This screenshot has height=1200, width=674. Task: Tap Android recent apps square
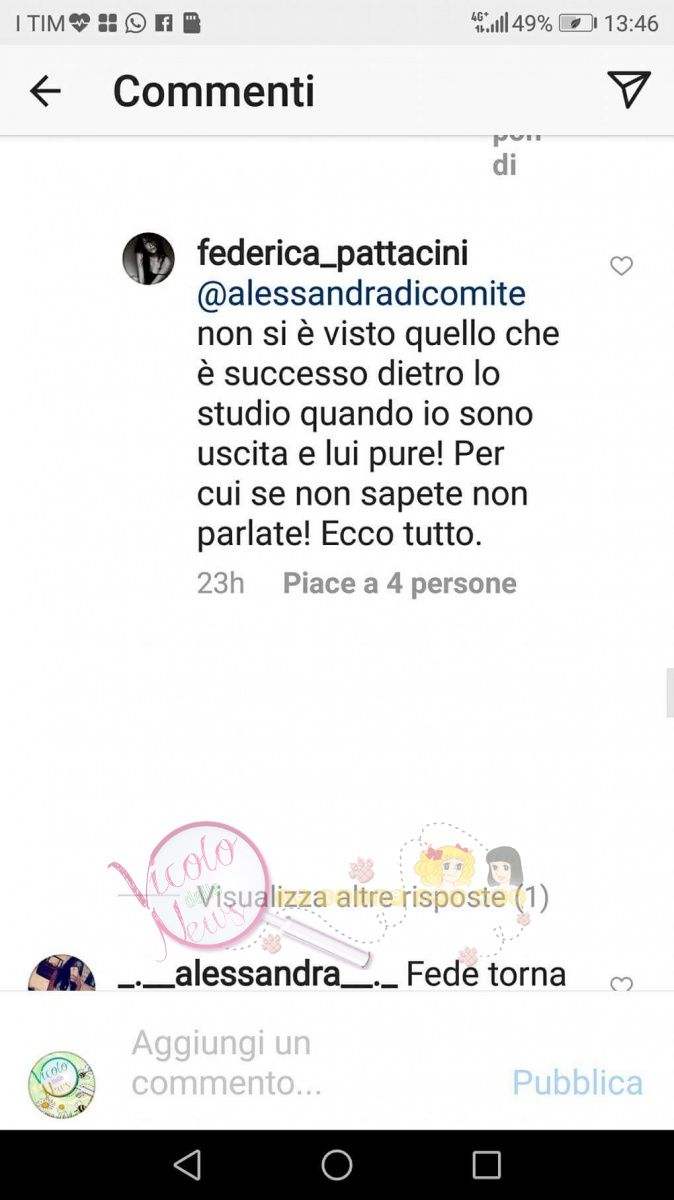[x=487, y=1165]
